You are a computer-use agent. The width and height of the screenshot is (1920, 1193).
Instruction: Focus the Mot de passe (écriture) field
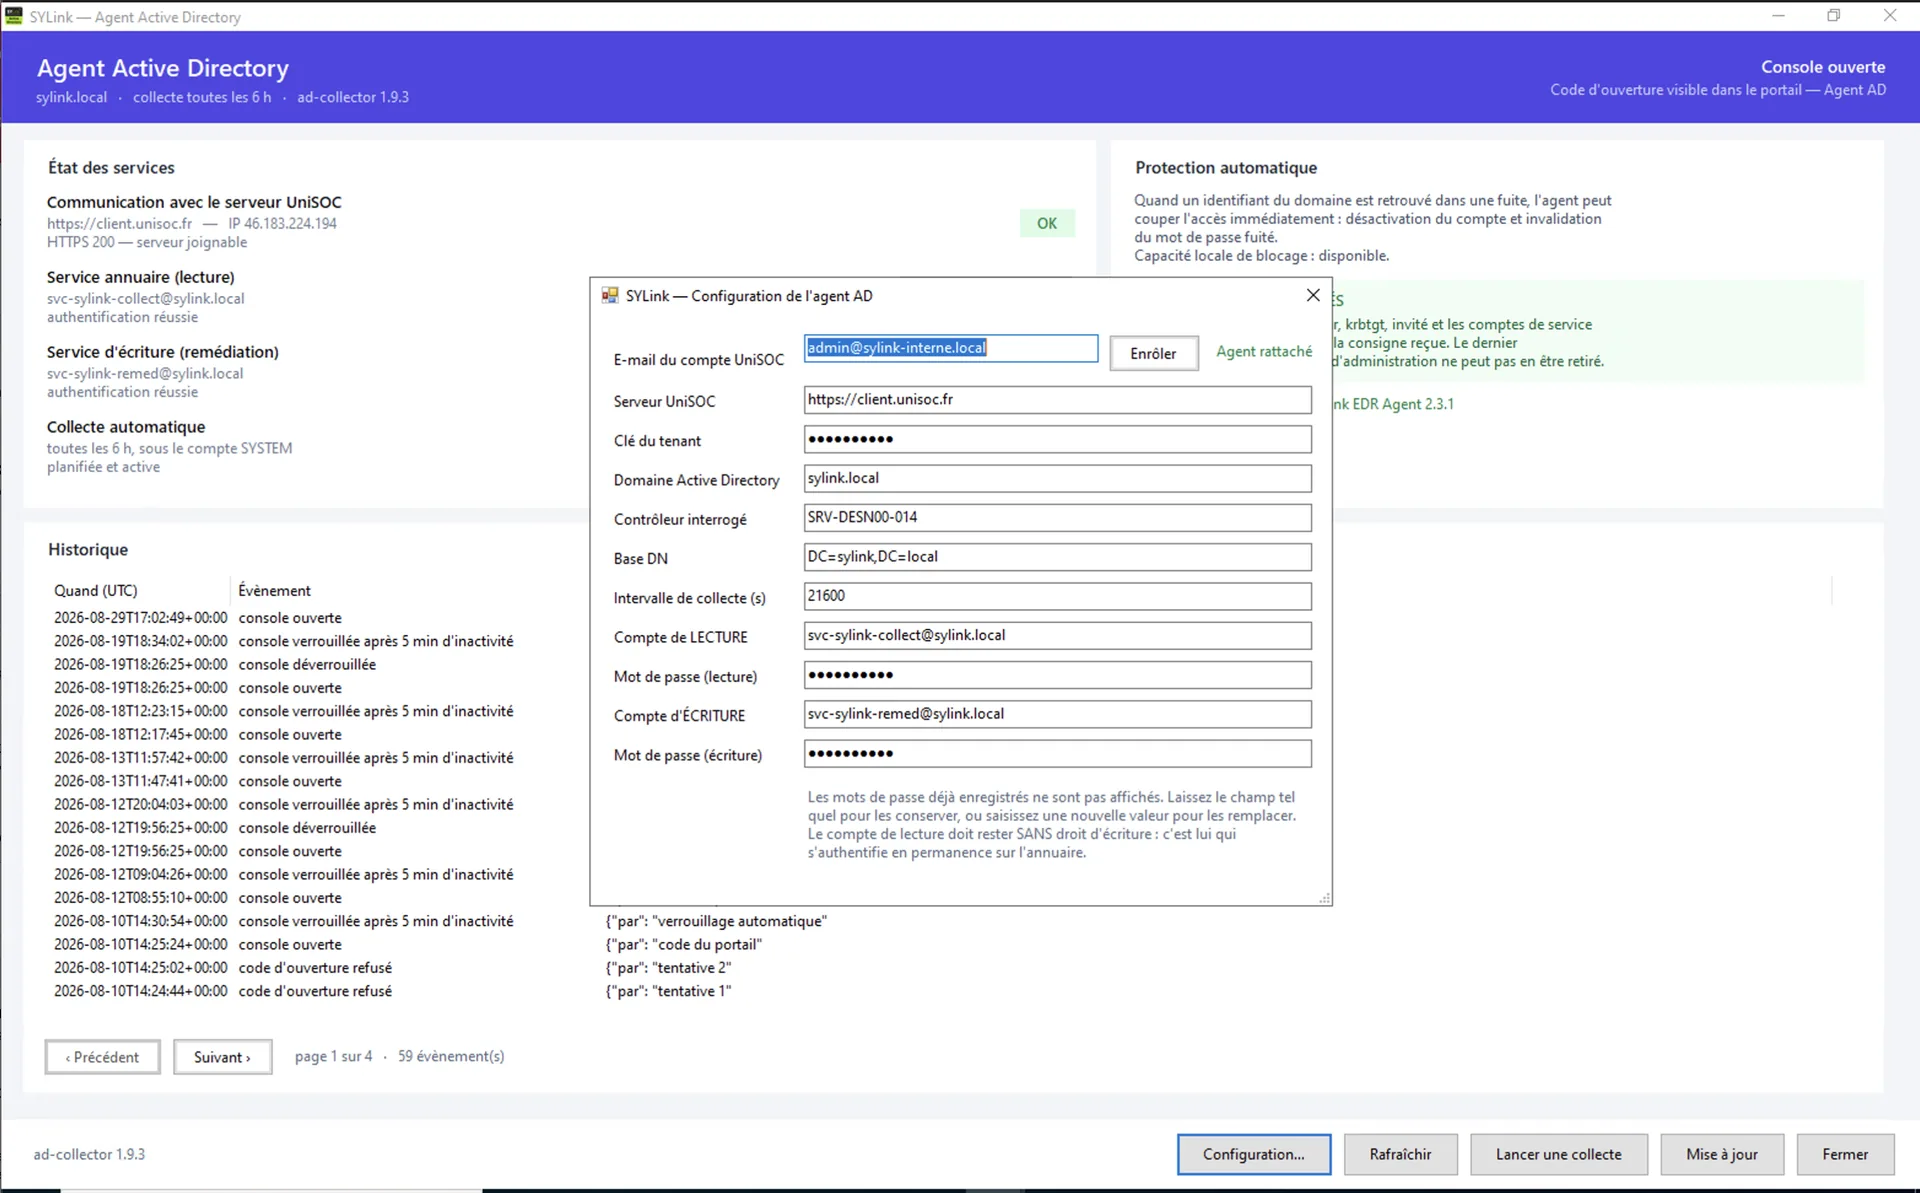click(x=1057, y=753)
